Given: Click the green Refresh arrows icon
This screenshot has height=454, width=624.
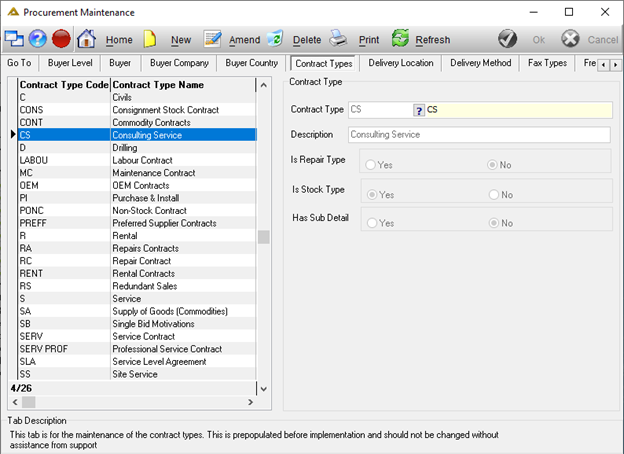Looking at the screenshot, I should click(x=400, y=39).
